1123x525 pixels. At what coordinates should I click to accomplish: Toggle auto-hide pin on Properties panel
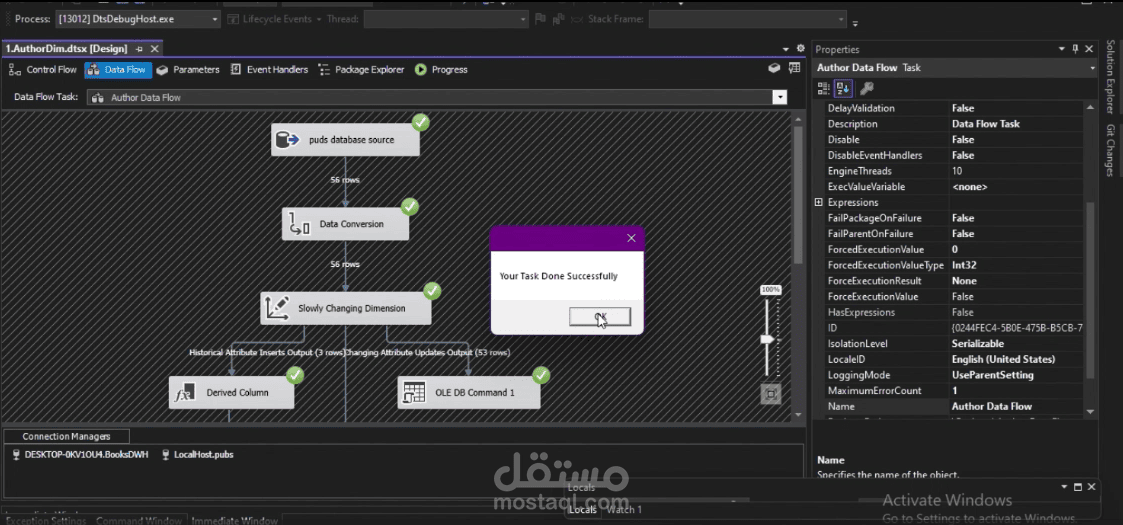pos(1075,49)
